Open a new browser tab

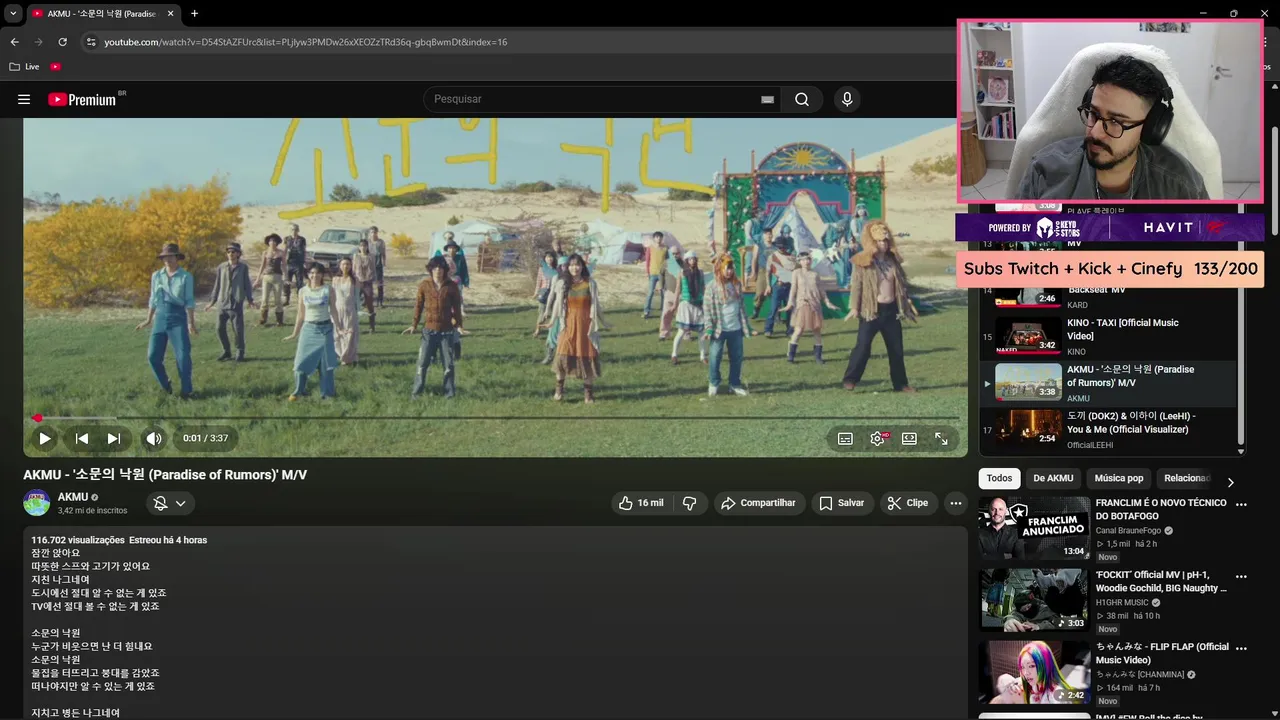pyautogui.click(x=194, y=14)
